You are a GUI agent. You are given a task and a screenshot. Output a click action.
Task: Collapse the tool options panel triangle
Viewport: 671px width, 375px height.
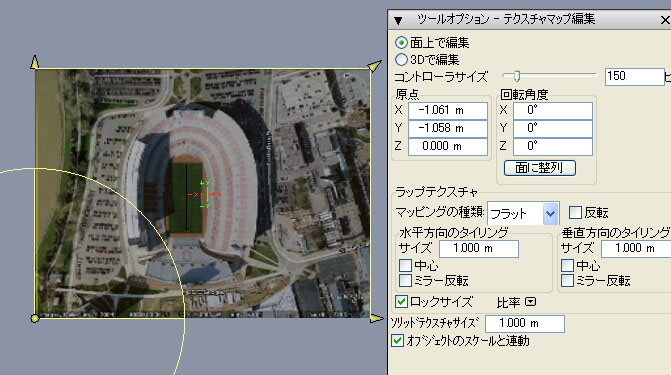click(x=398, y=20)
